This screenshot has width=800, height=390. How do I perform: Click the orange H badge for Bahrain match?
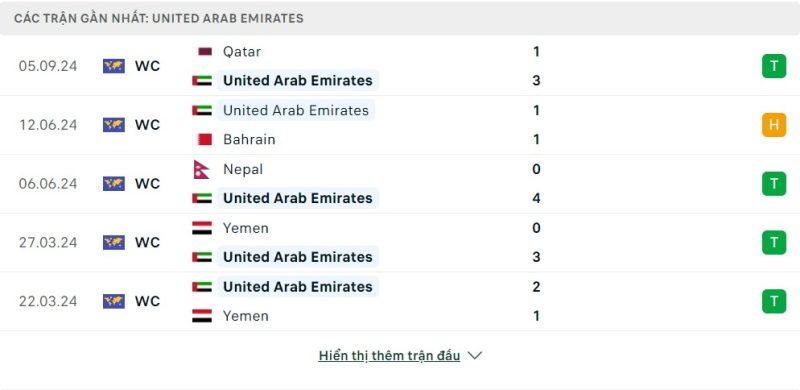tap(774, 125)
